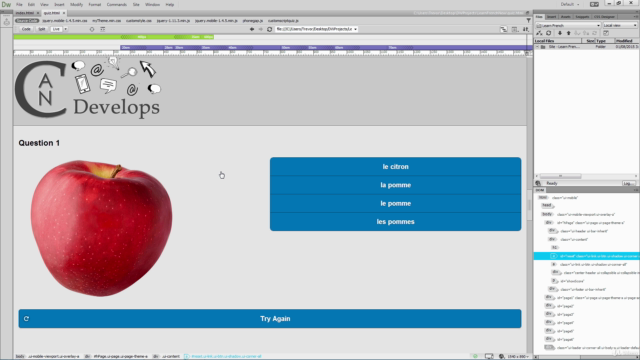The image size is (640, 360).
Task: Click the Dreamweaver Dw logo icon
Action: point(7,4)
